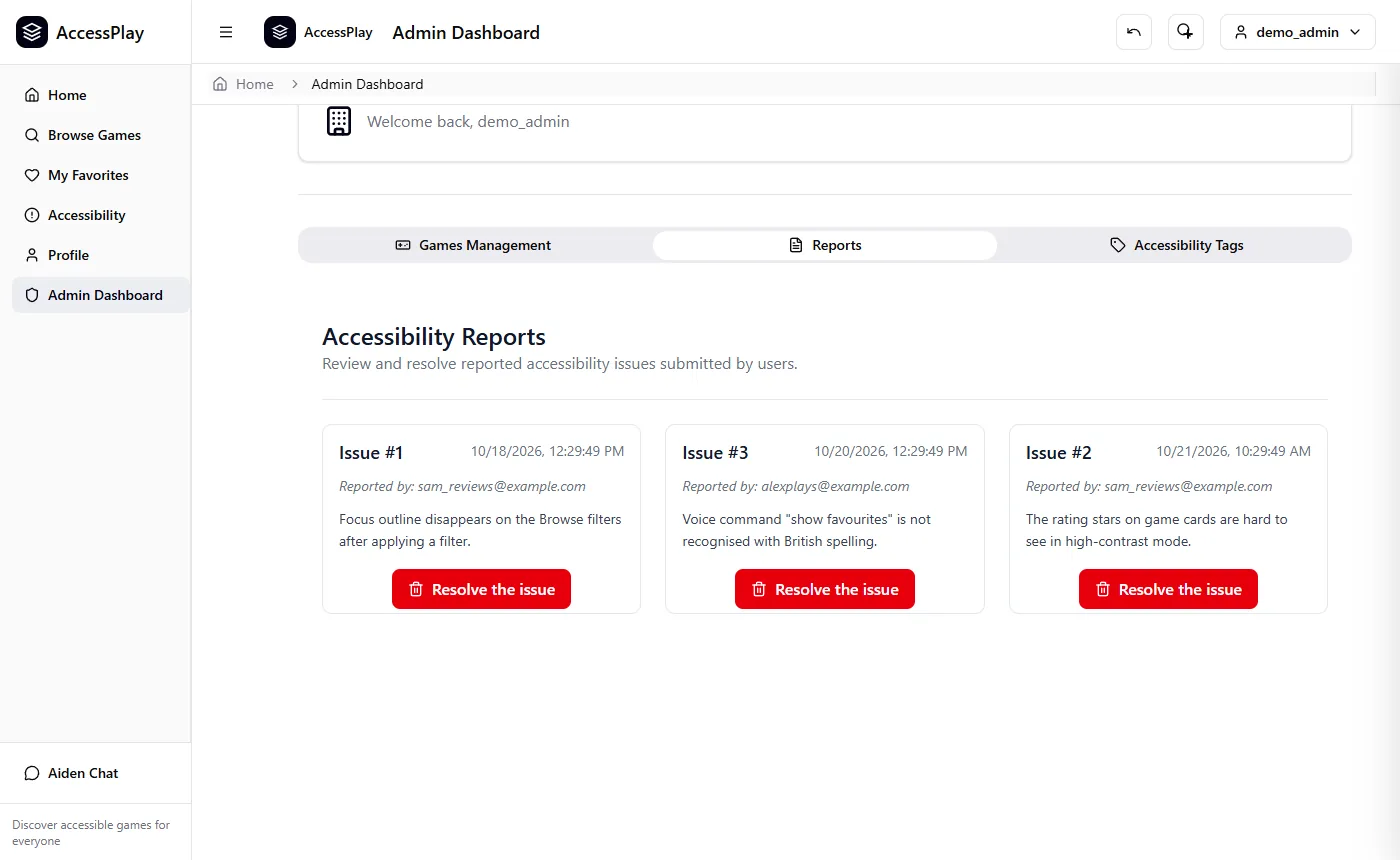Click trash icon on Issue #3 resolve button

point(759,589)
